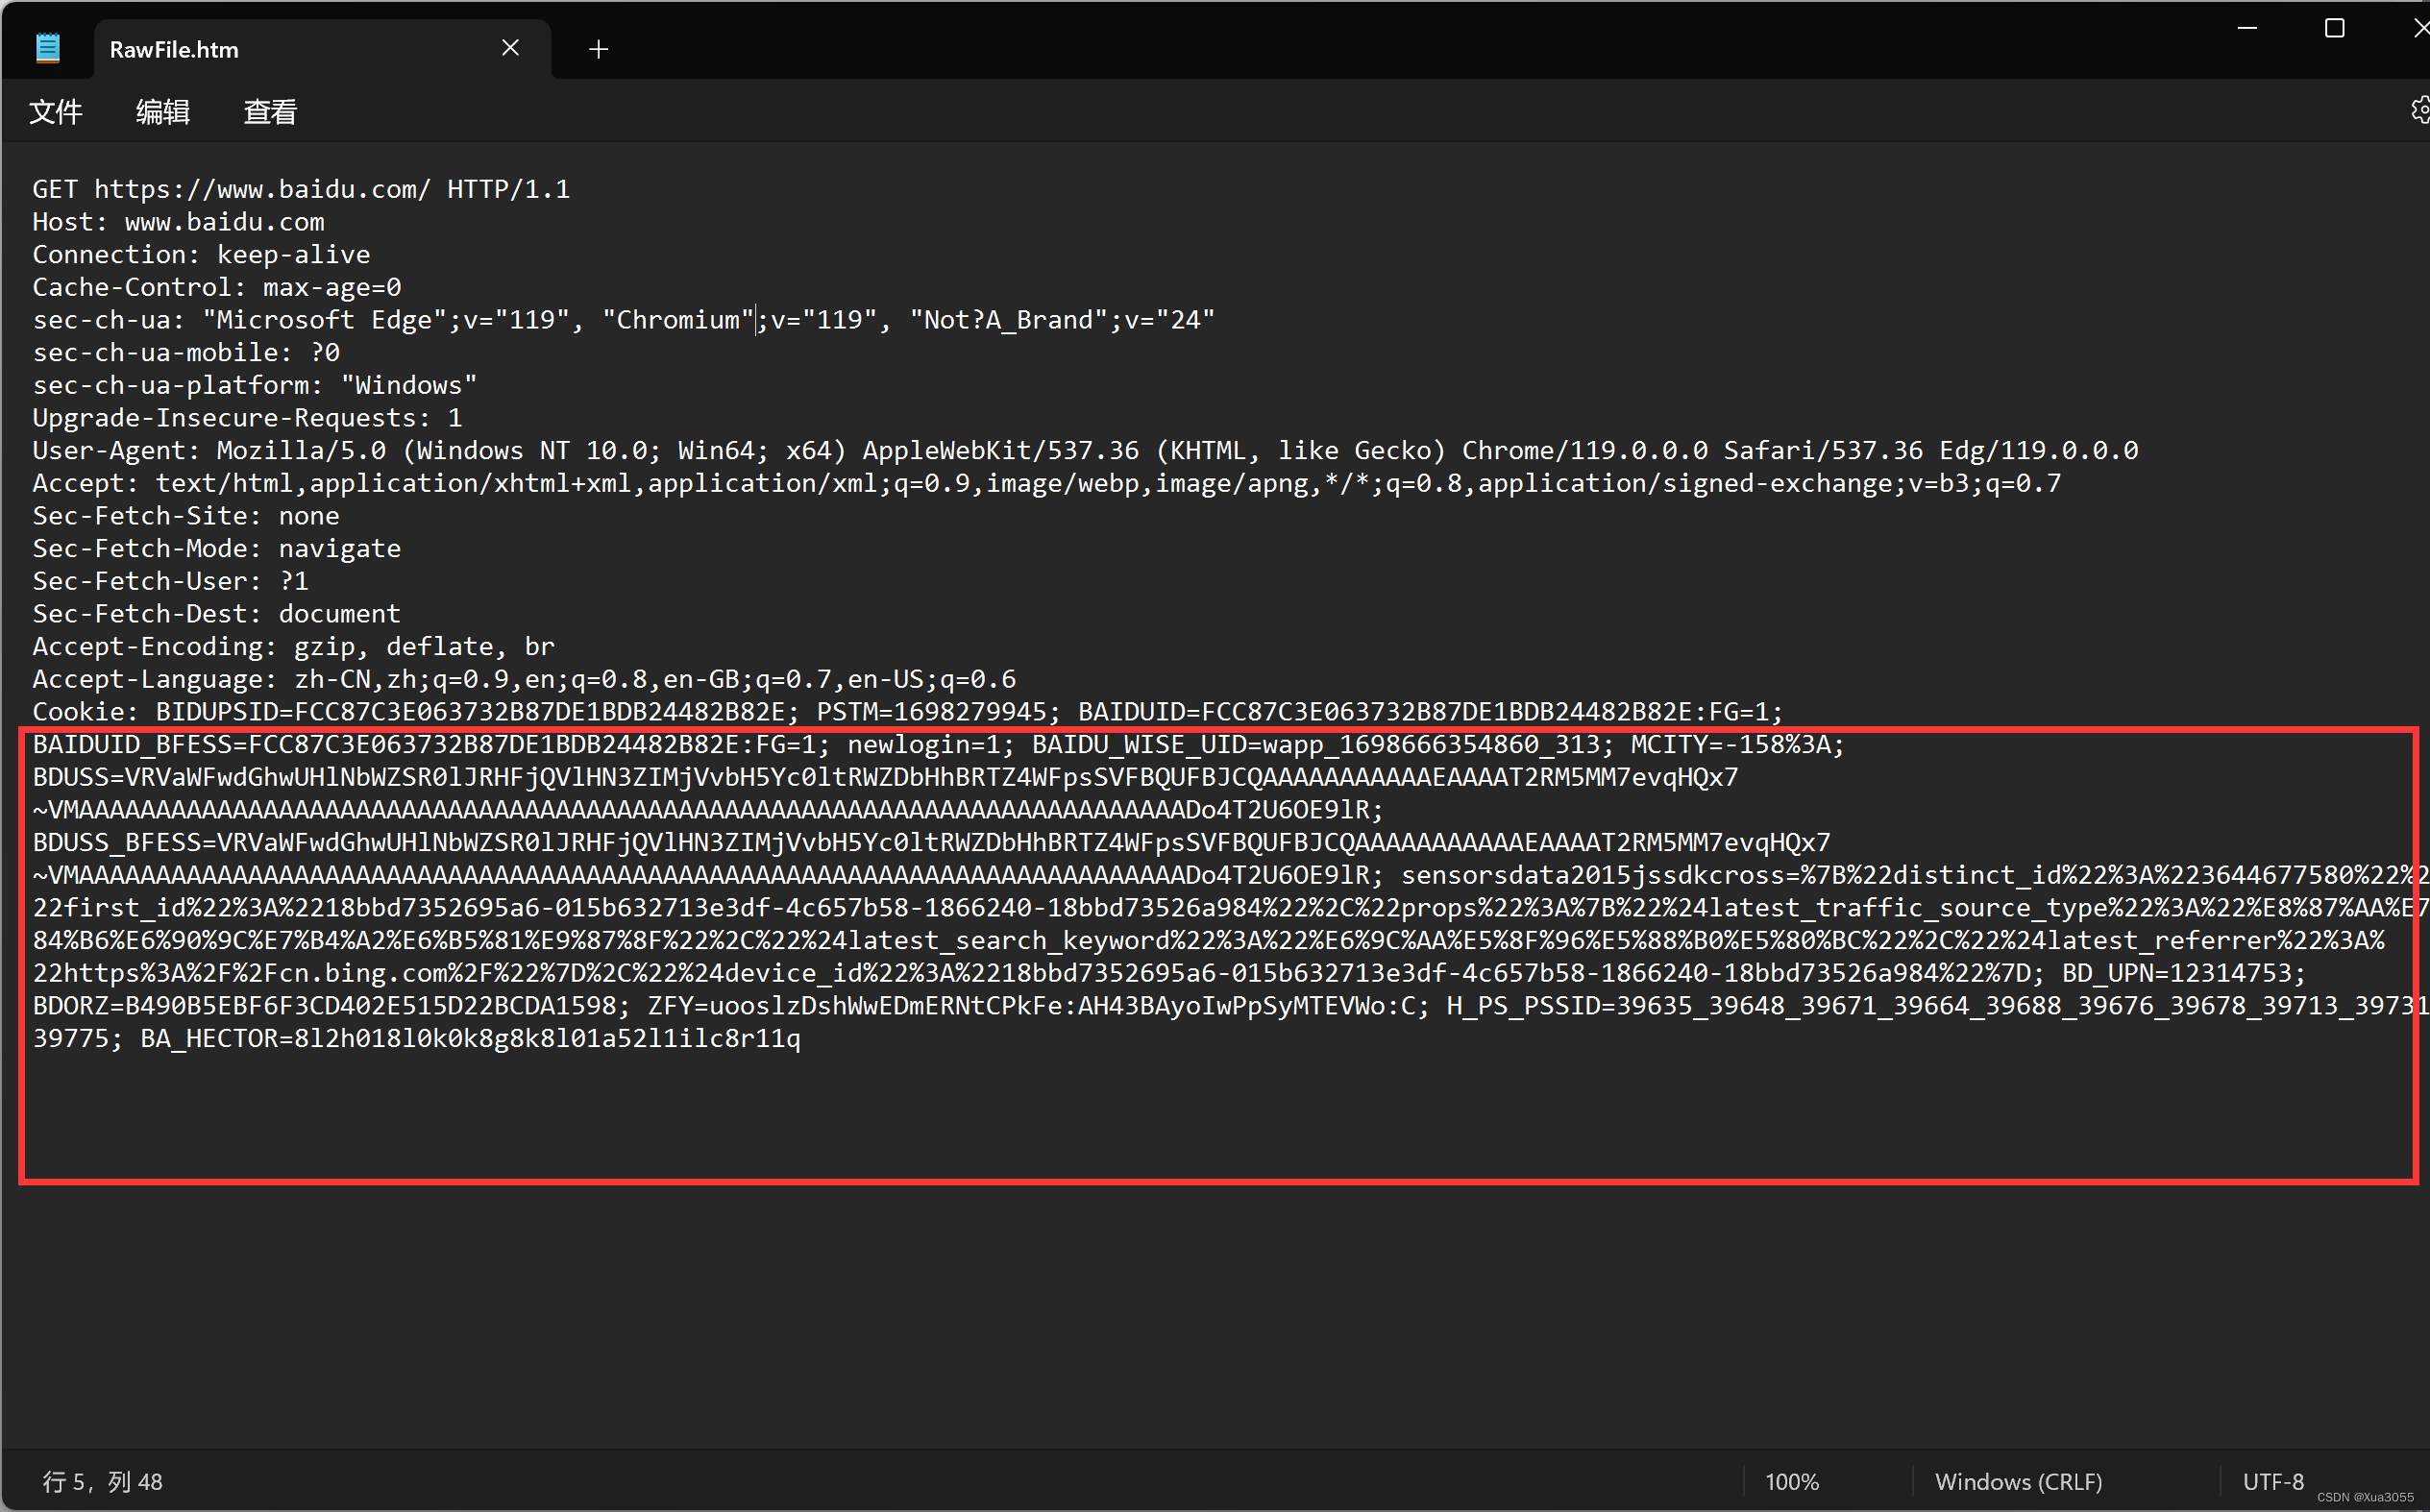Click the Cookie: BIDUPSID line

[908, 712]
